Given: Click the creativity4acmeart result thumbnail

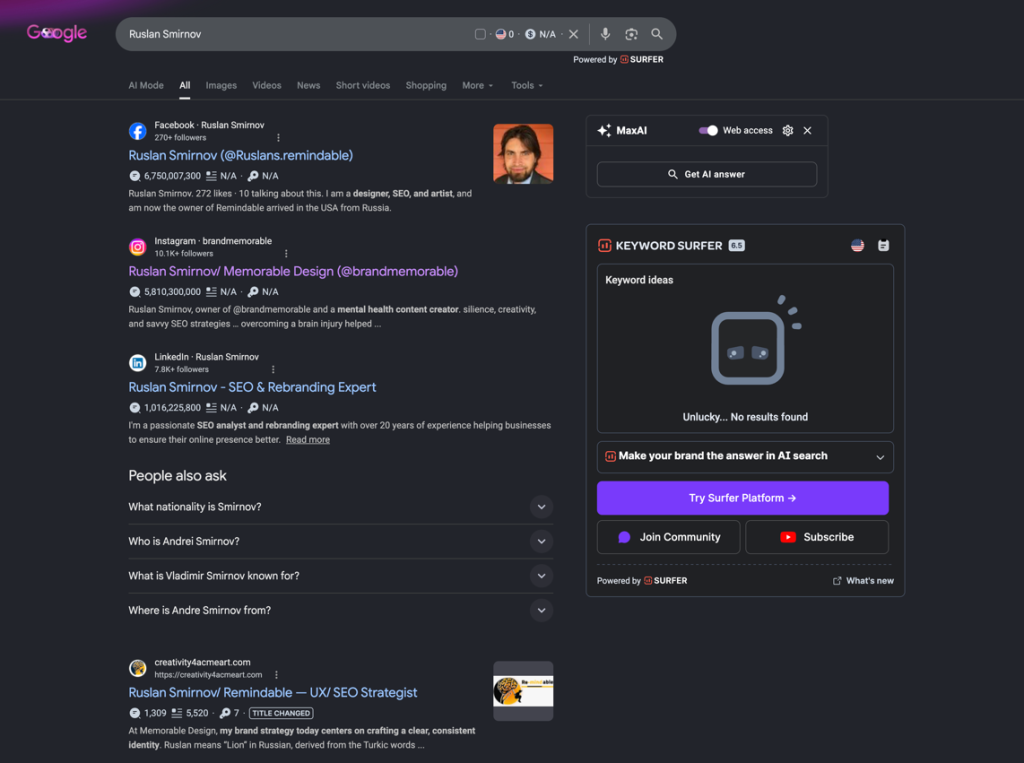Looking at the screenshot, I should click(x=523, y=691).
